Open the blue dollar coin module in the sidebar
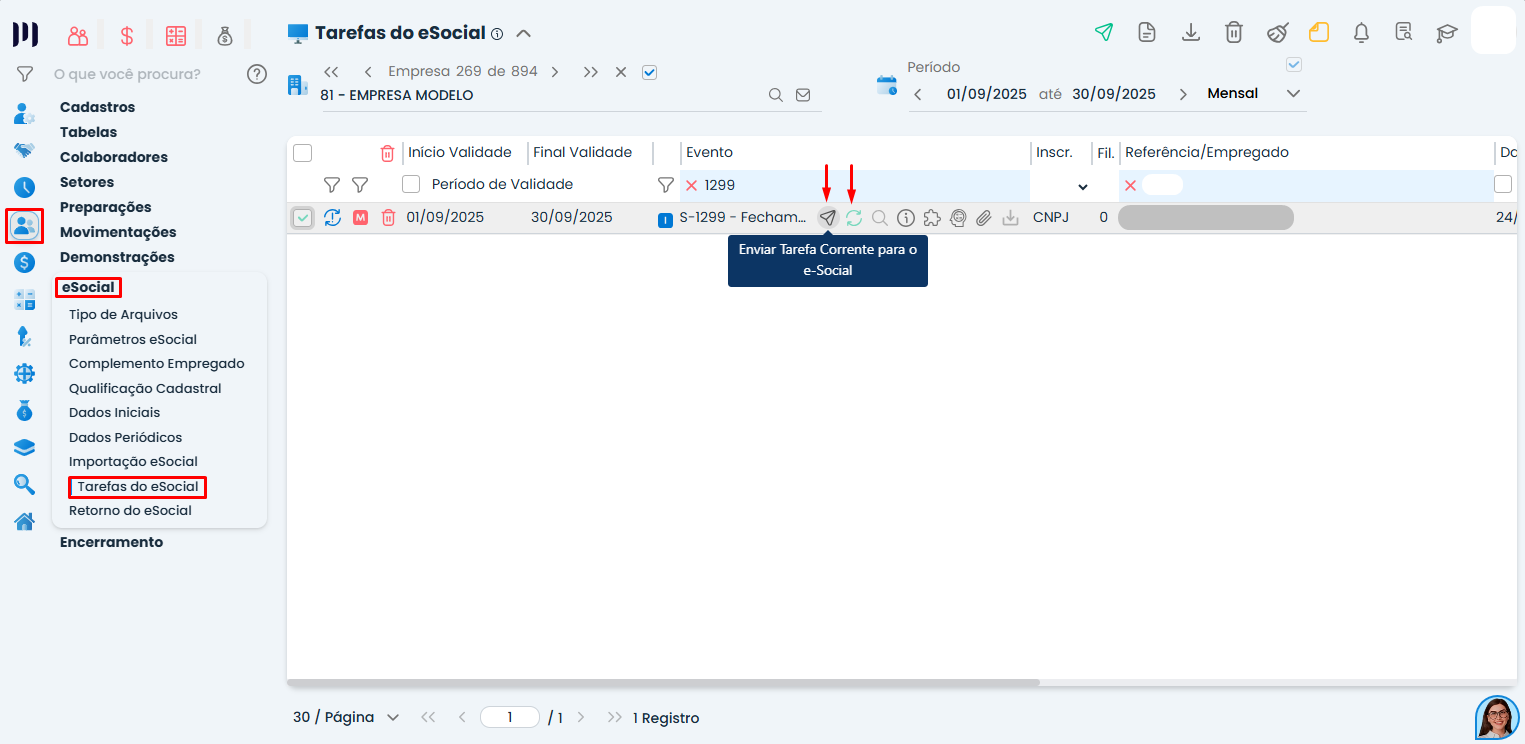This screenshot has height=744, width=1525. (24, 262)
